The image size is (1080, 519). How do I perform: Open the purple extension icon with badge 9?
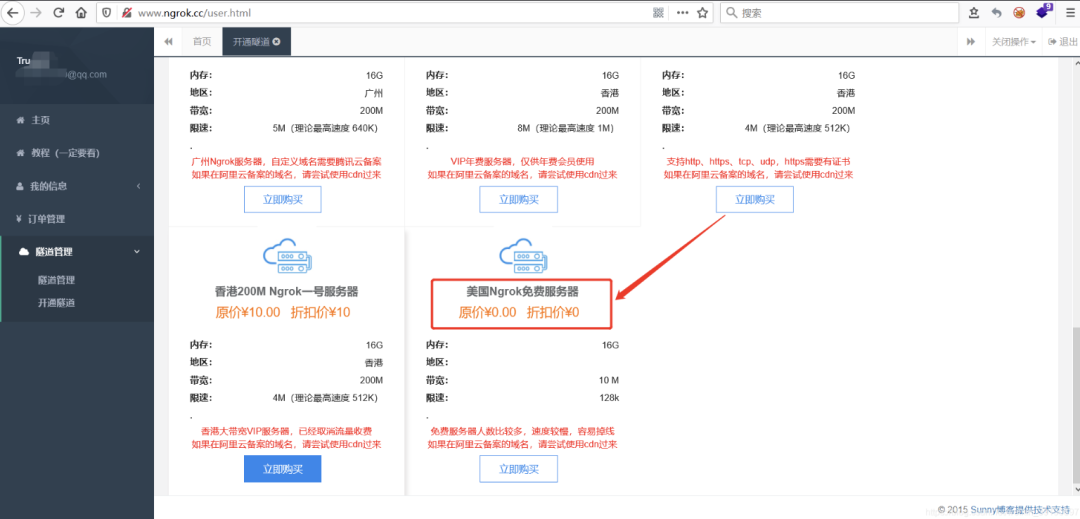click(x=1043, y=11)
